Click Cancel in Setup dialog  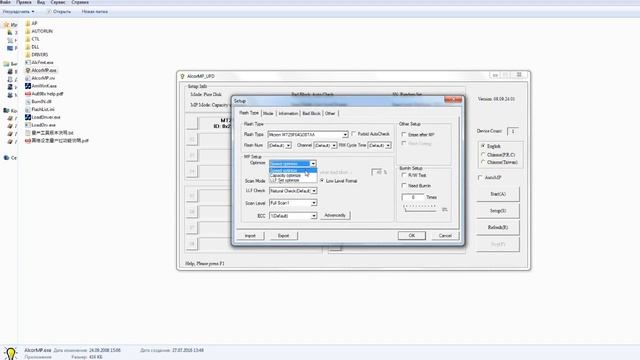click(445, 236)
